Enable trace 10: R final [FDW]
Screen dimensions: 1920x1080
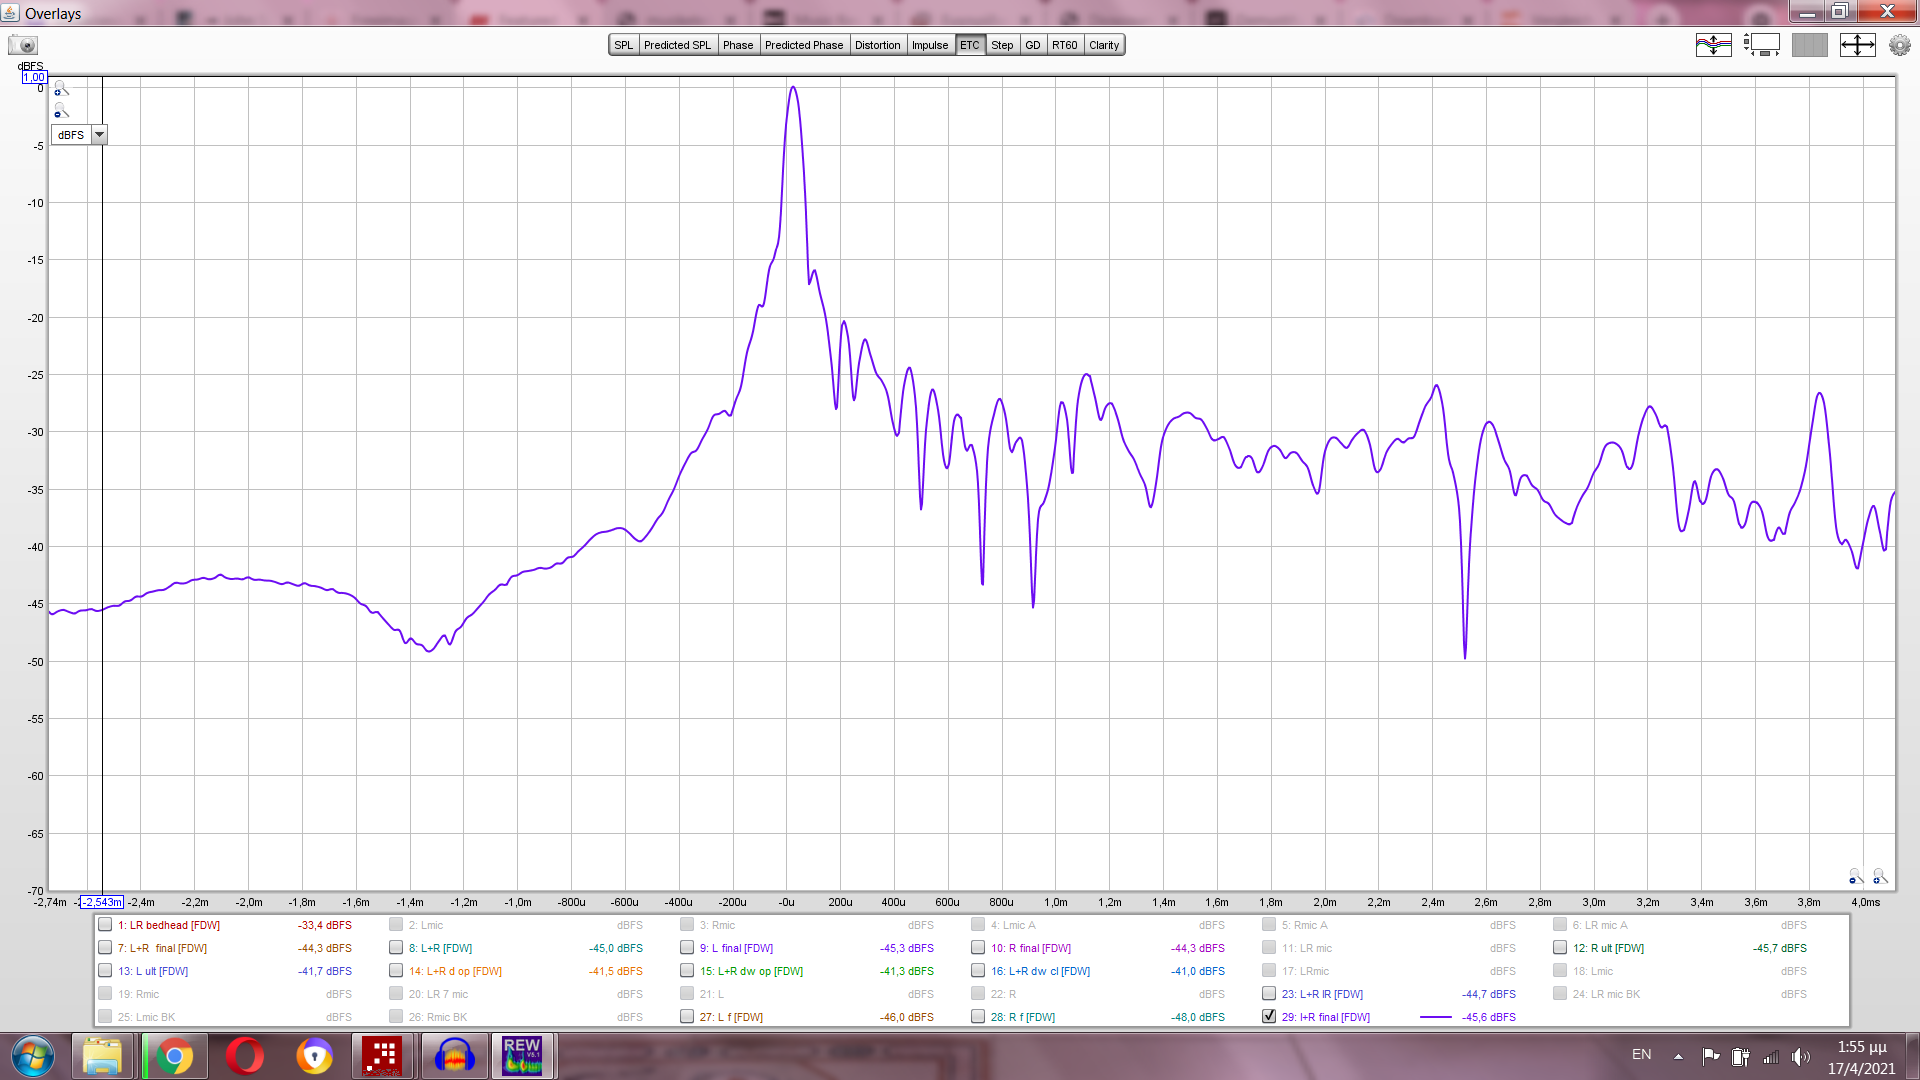point(978,948)
